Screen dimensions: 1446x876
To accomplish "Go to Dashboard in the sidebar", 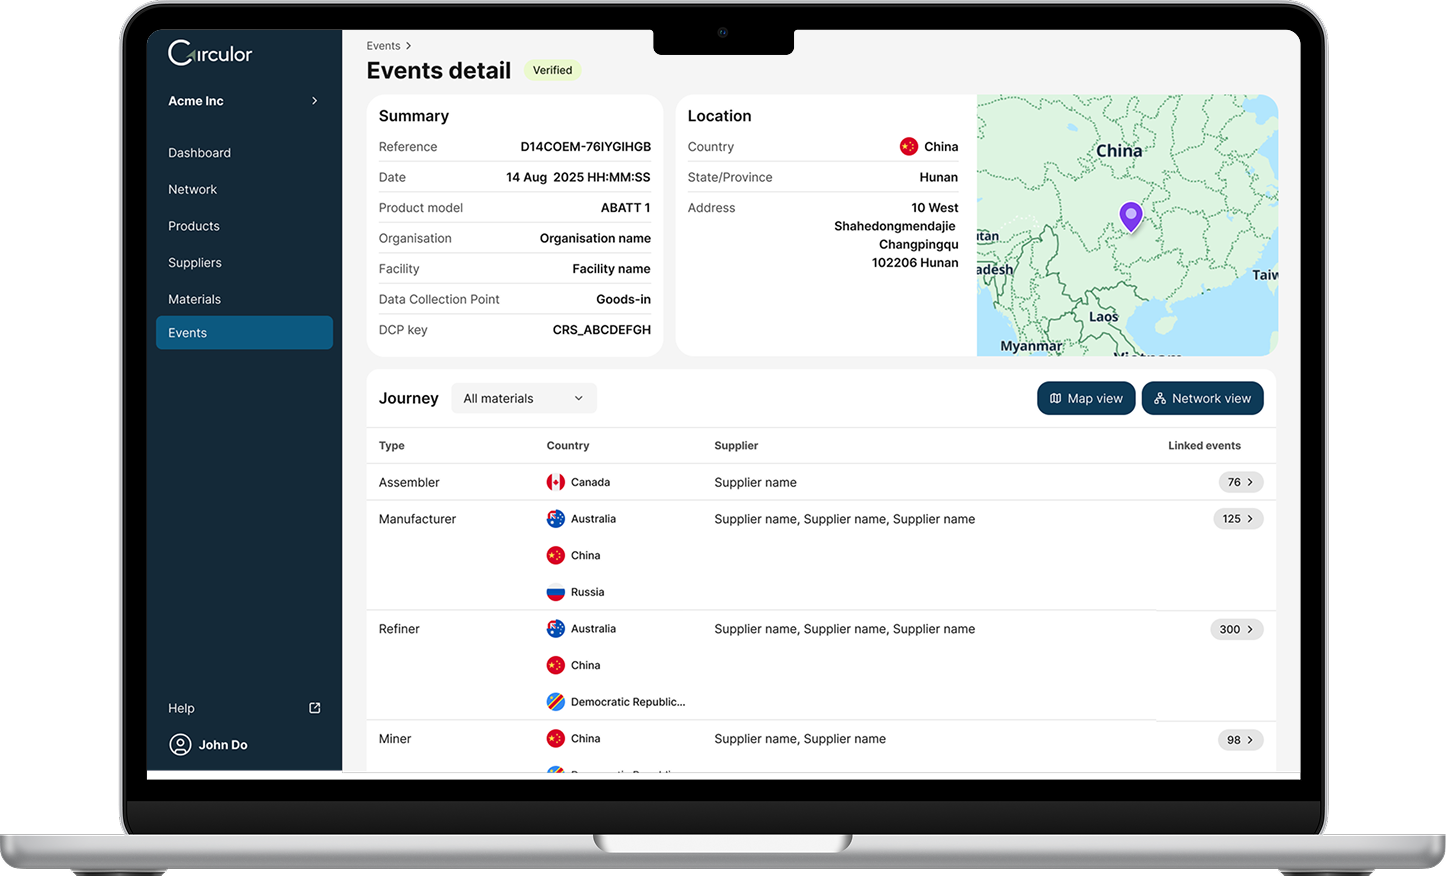I will coord(199,153).
